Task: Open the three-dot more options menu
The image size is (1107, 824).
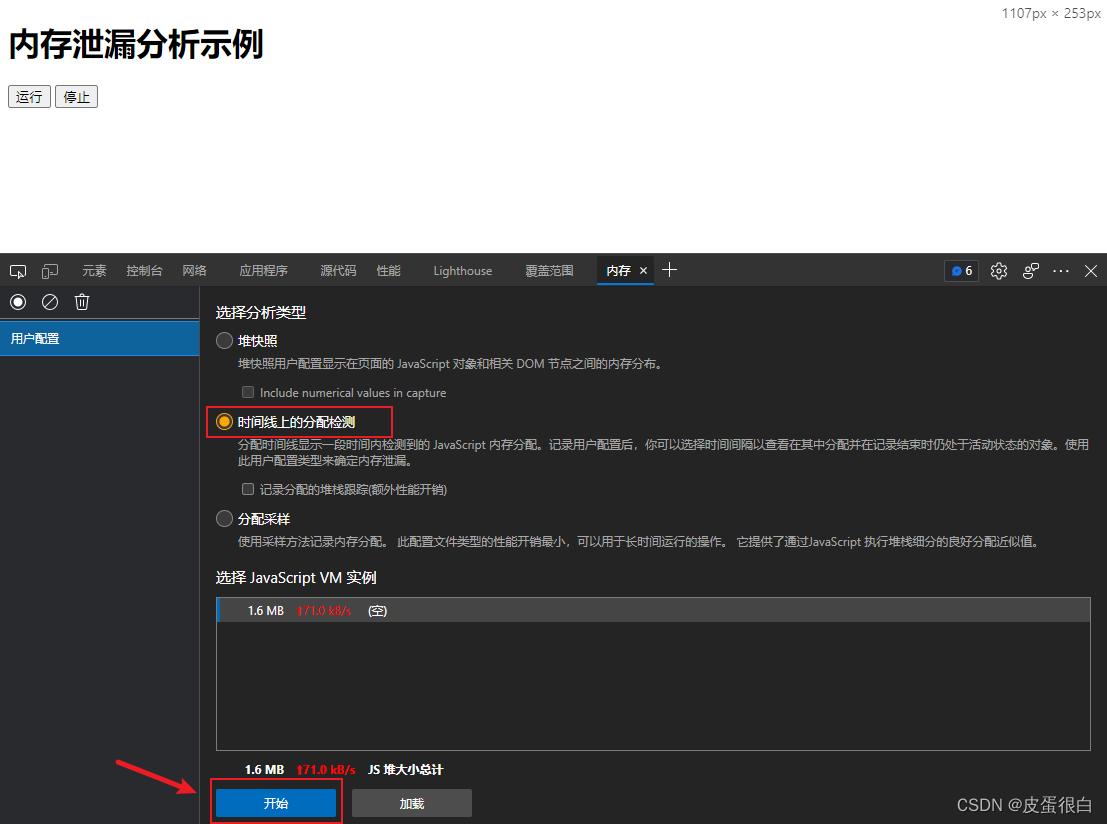Action: coord(1060,271)
